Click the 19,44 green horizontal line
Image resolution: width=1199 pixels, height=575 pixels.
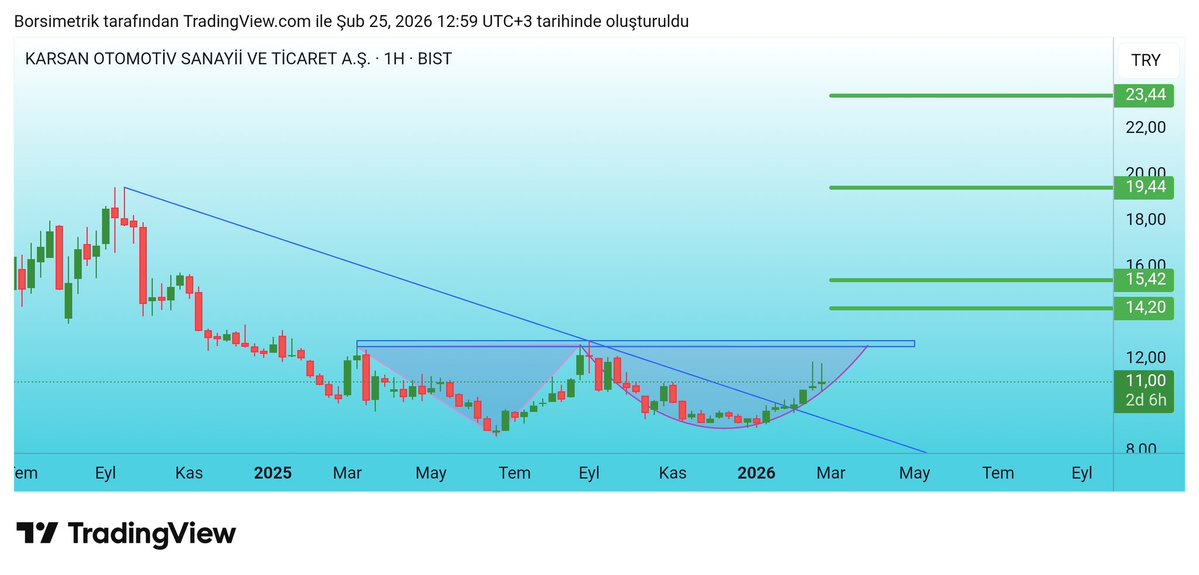tap(972, 187)
